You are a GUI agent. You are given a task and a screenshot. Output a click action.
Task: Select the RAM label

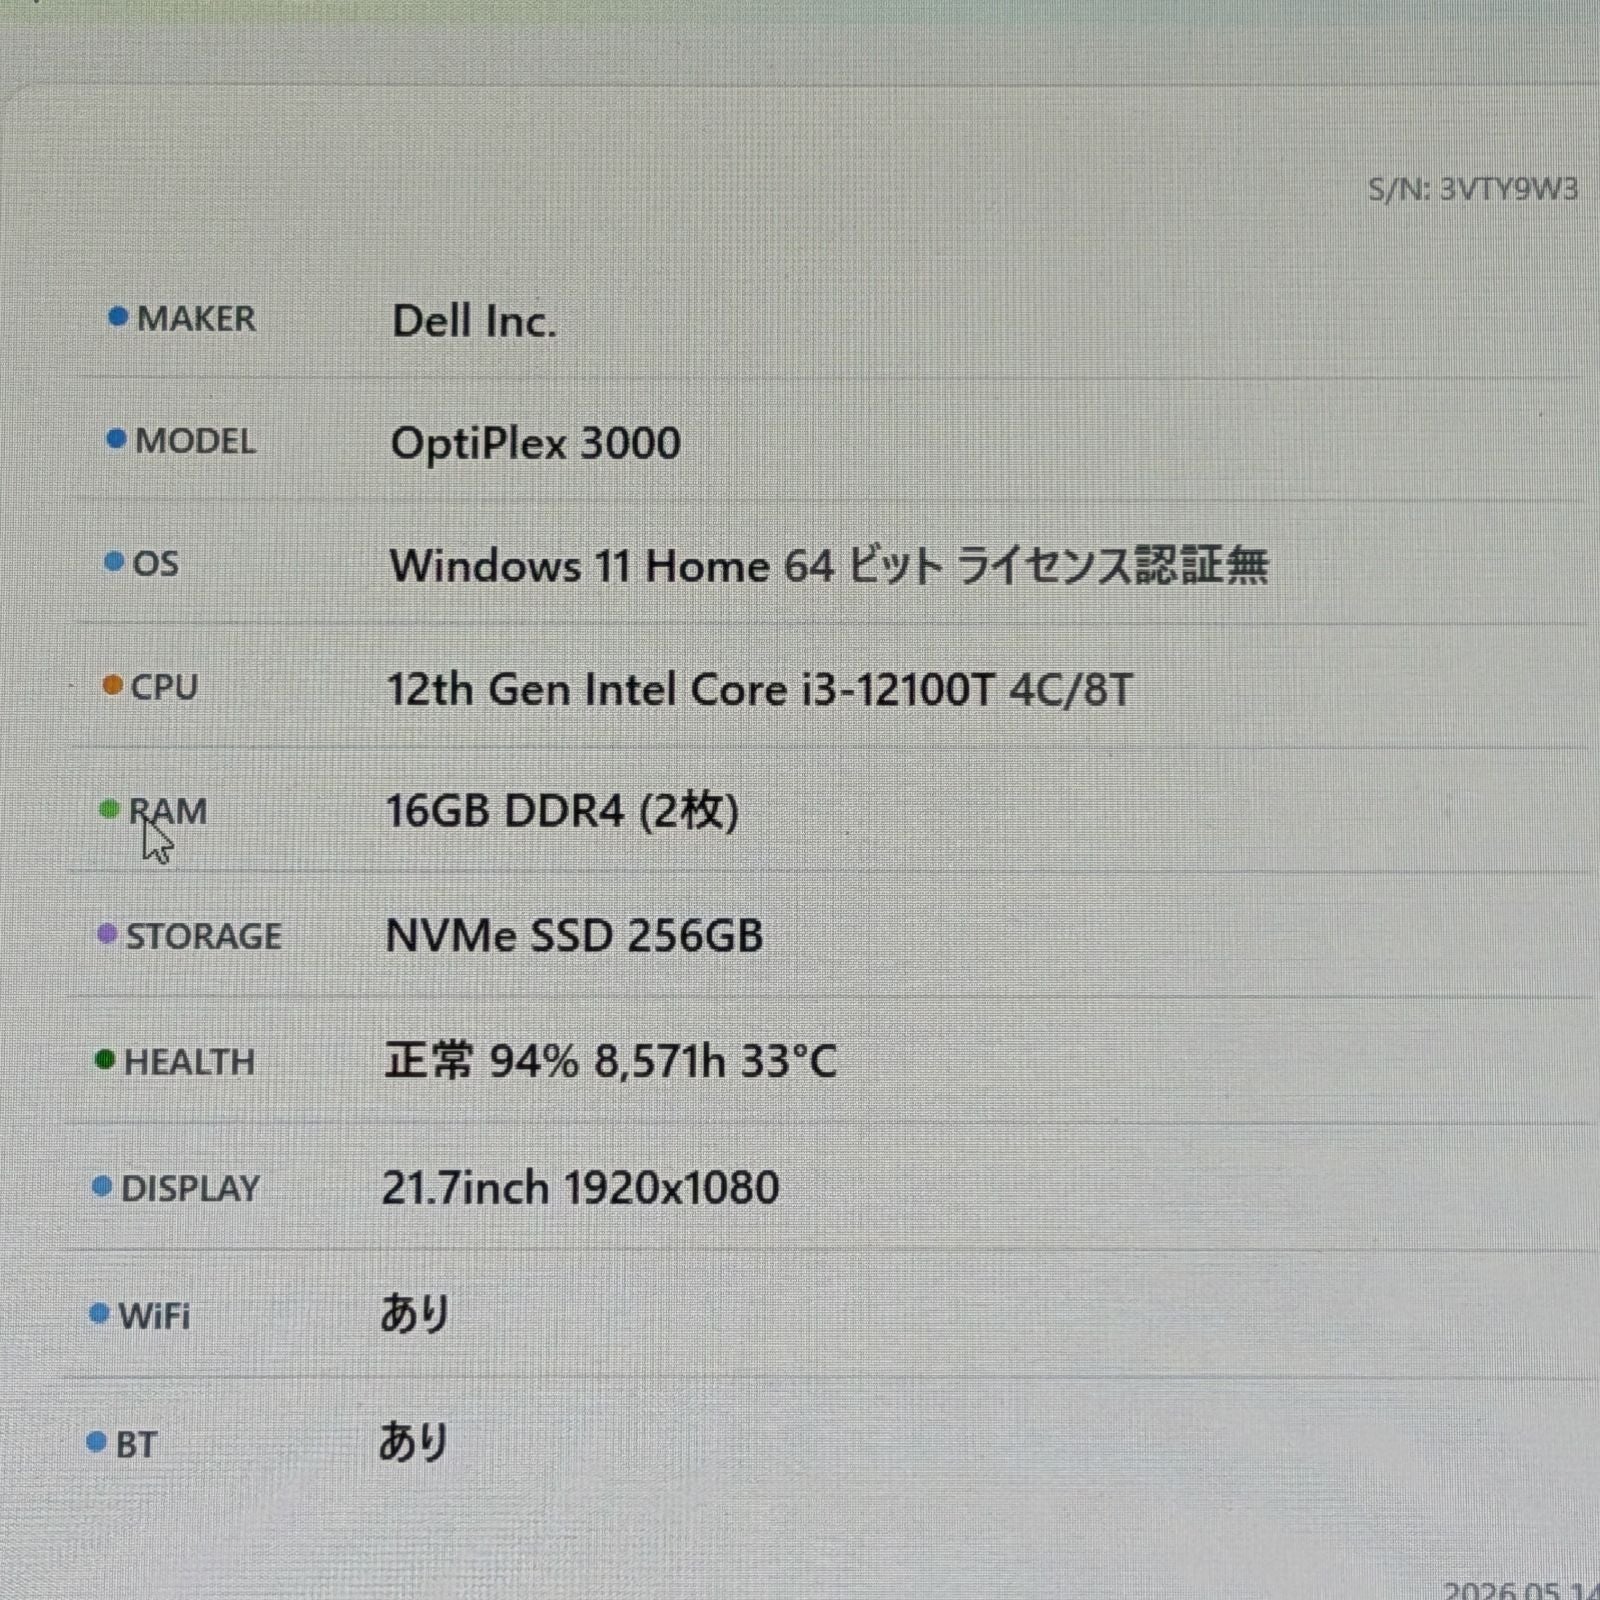click(x=168, y=811)
